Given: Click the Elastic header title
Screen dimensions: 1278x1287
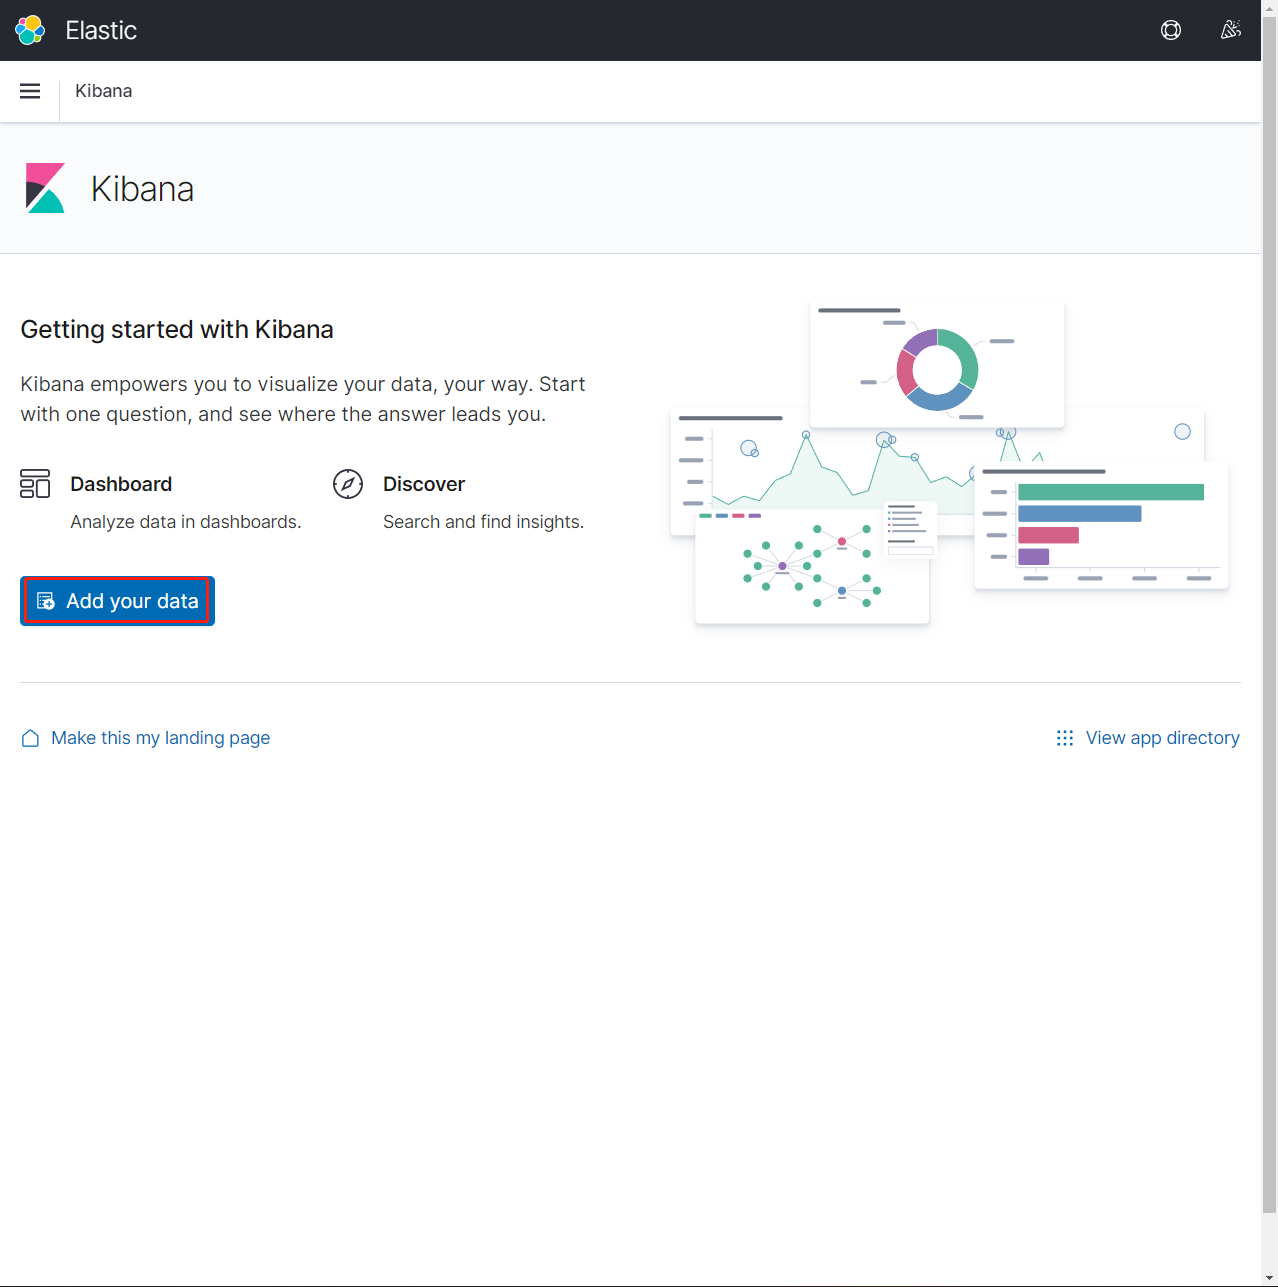Looking at the screenshot, I should [101, 30].
